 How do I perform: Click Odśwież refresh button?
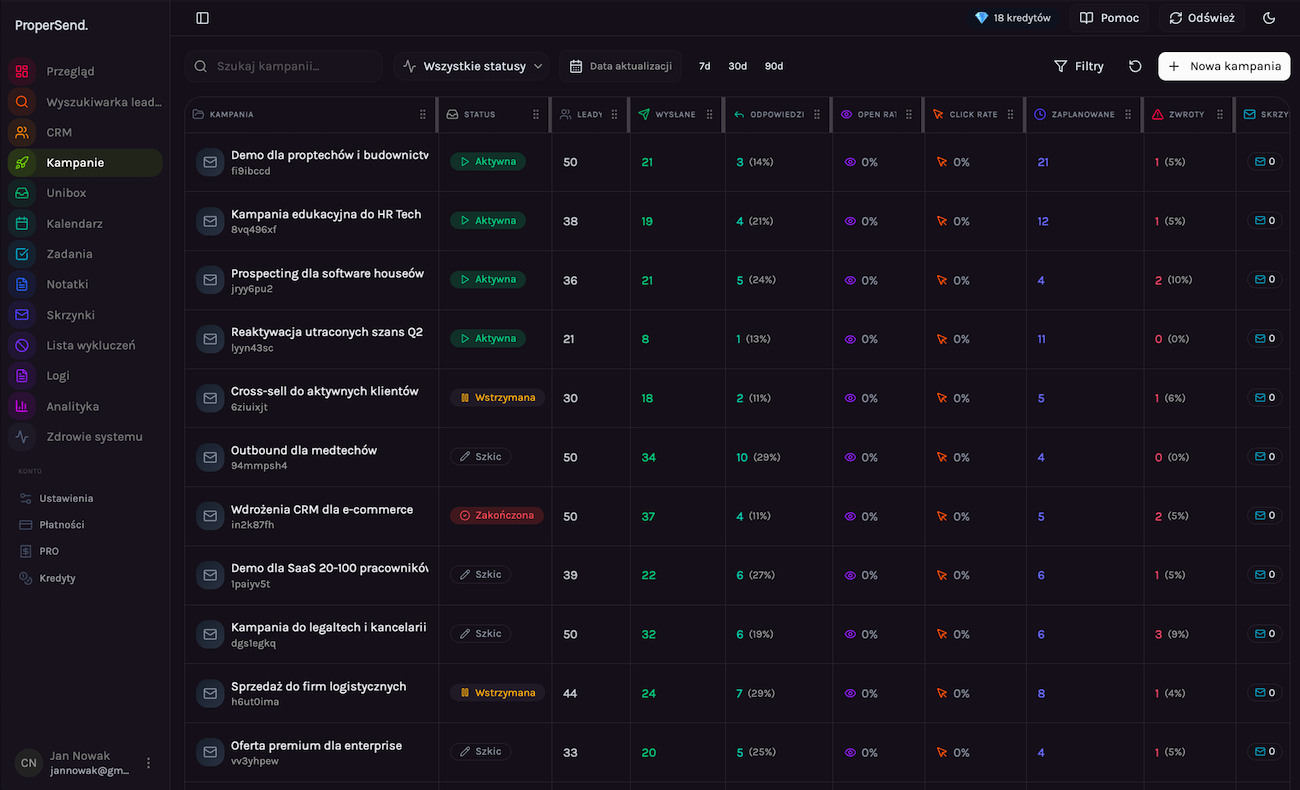1202,18
